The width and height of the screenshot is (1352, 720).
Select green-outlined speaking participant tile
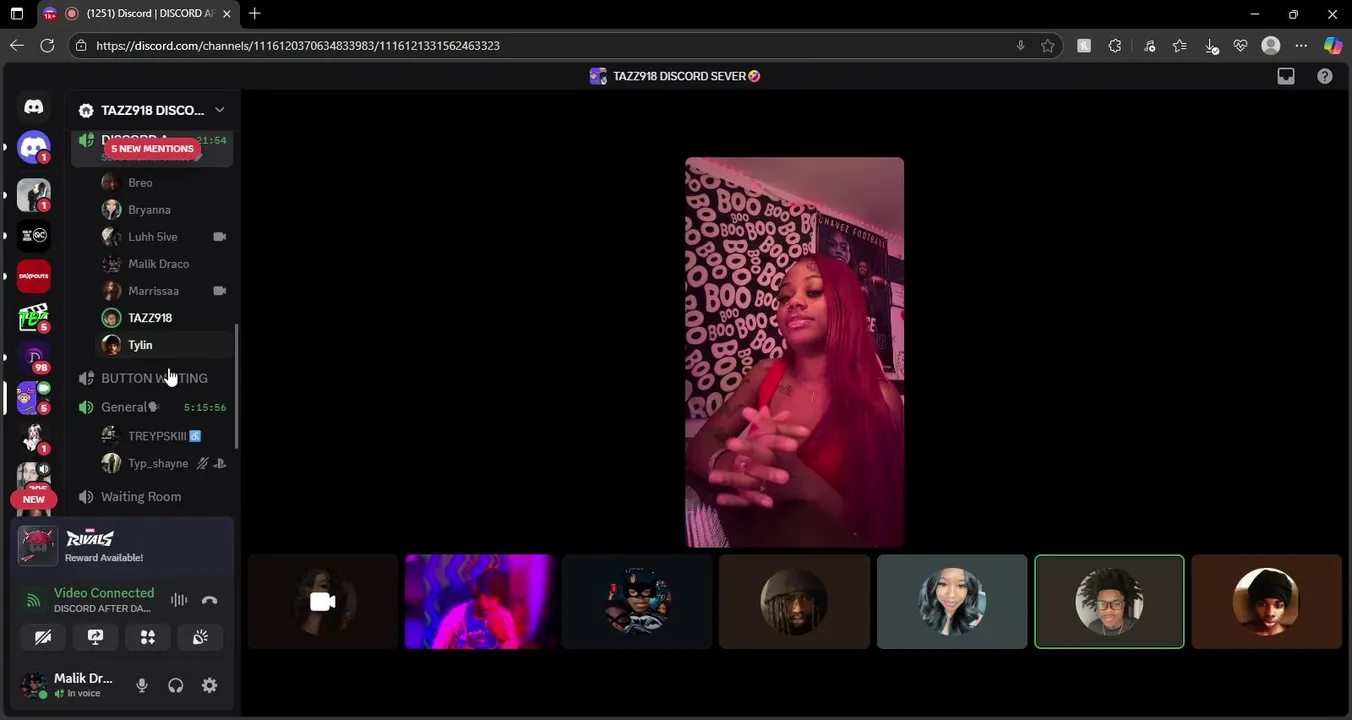coord(1109,601)
